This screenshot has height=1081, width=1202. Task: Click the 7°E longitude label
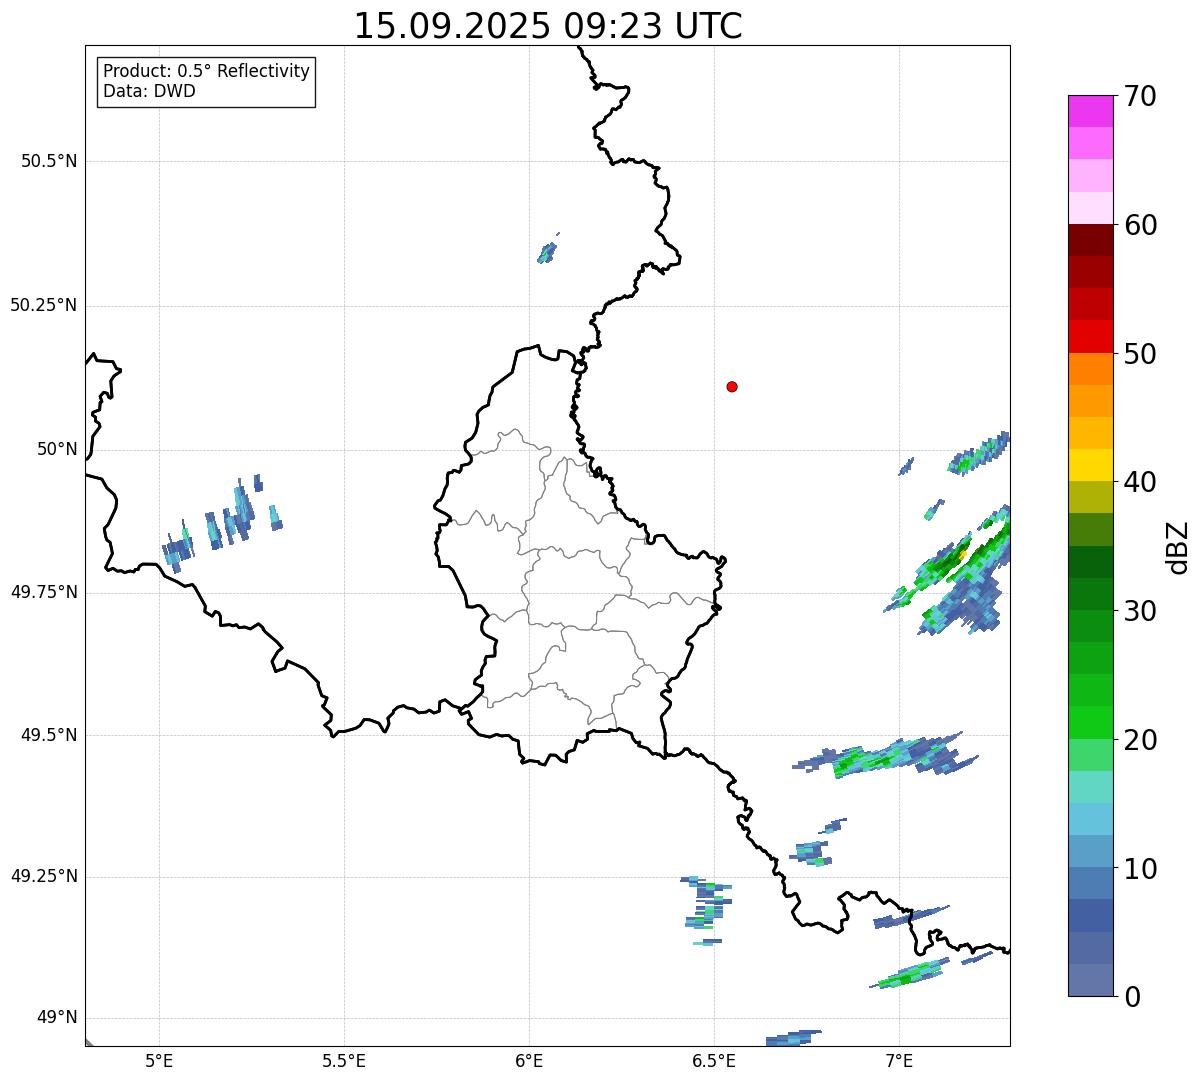[899, 1060]
